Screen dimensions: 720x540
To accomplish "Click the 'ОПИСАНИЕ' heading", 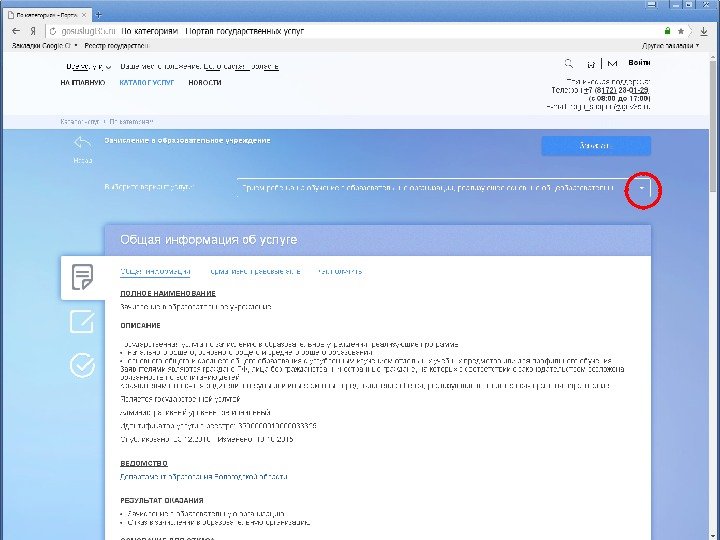I will [140, 326].
